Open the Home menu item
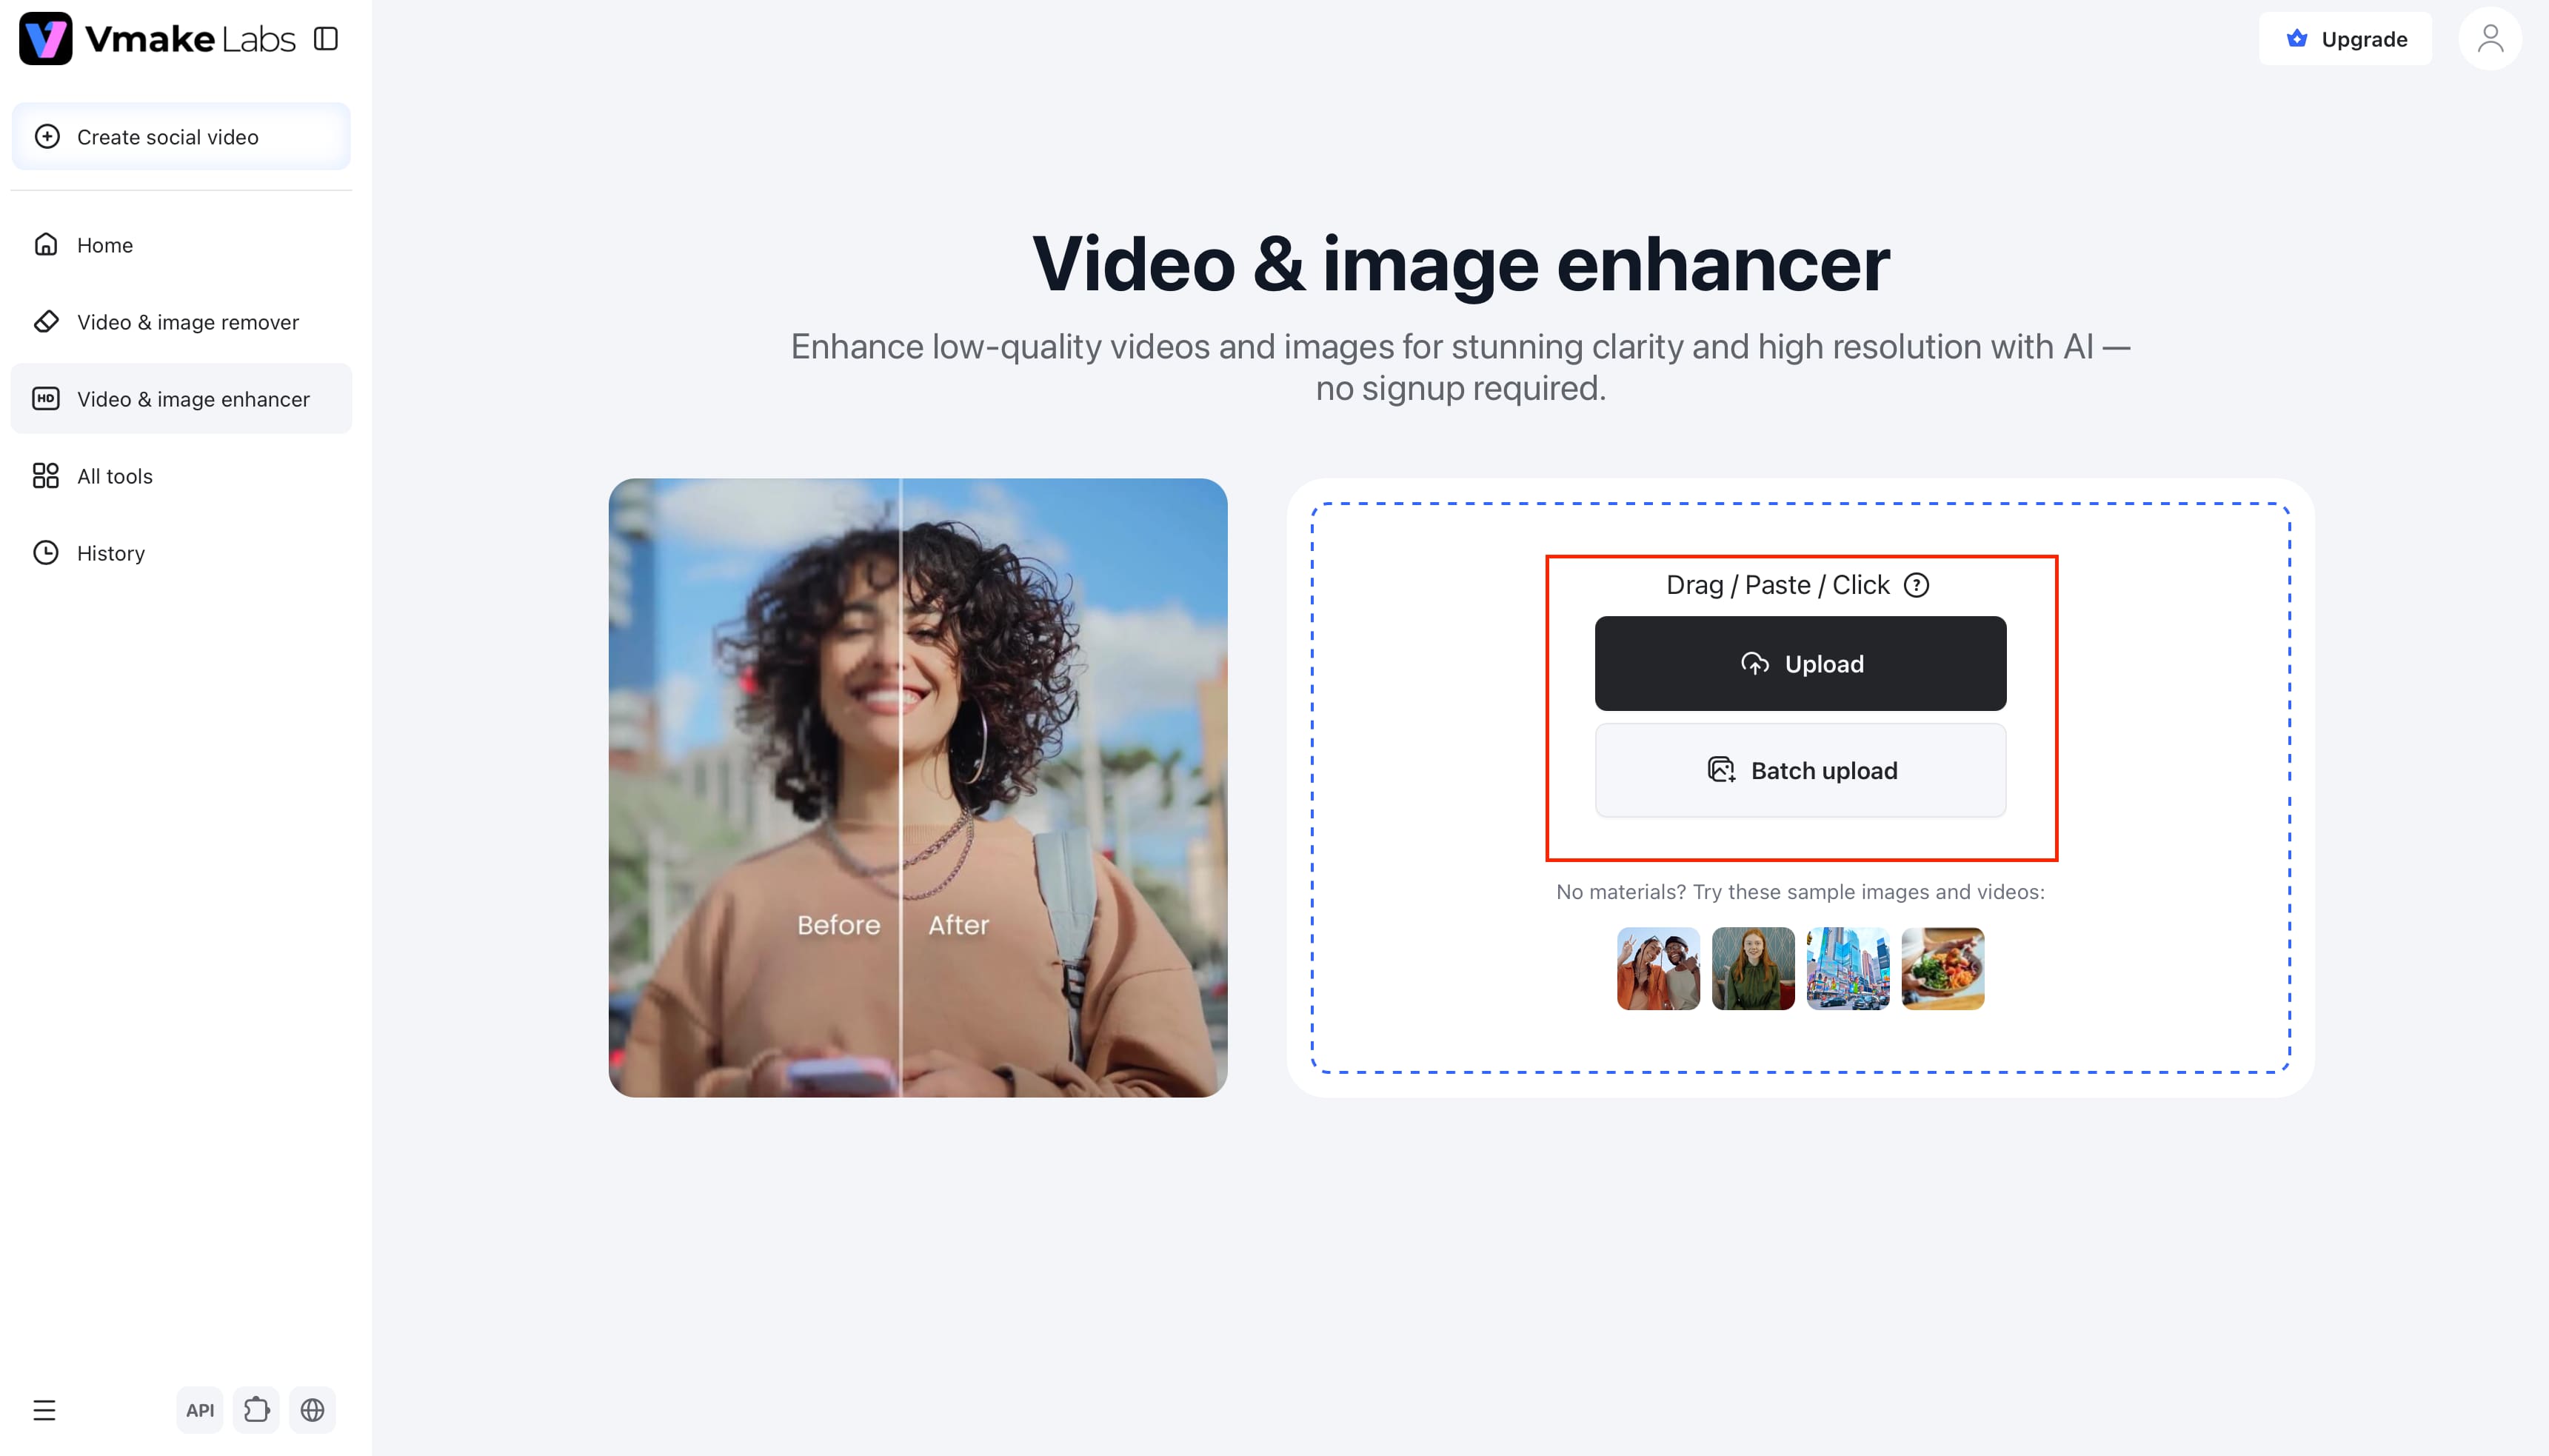The height and width of the screenshot is (1456, 2549). pyautogui.click(x=181, y=245)
